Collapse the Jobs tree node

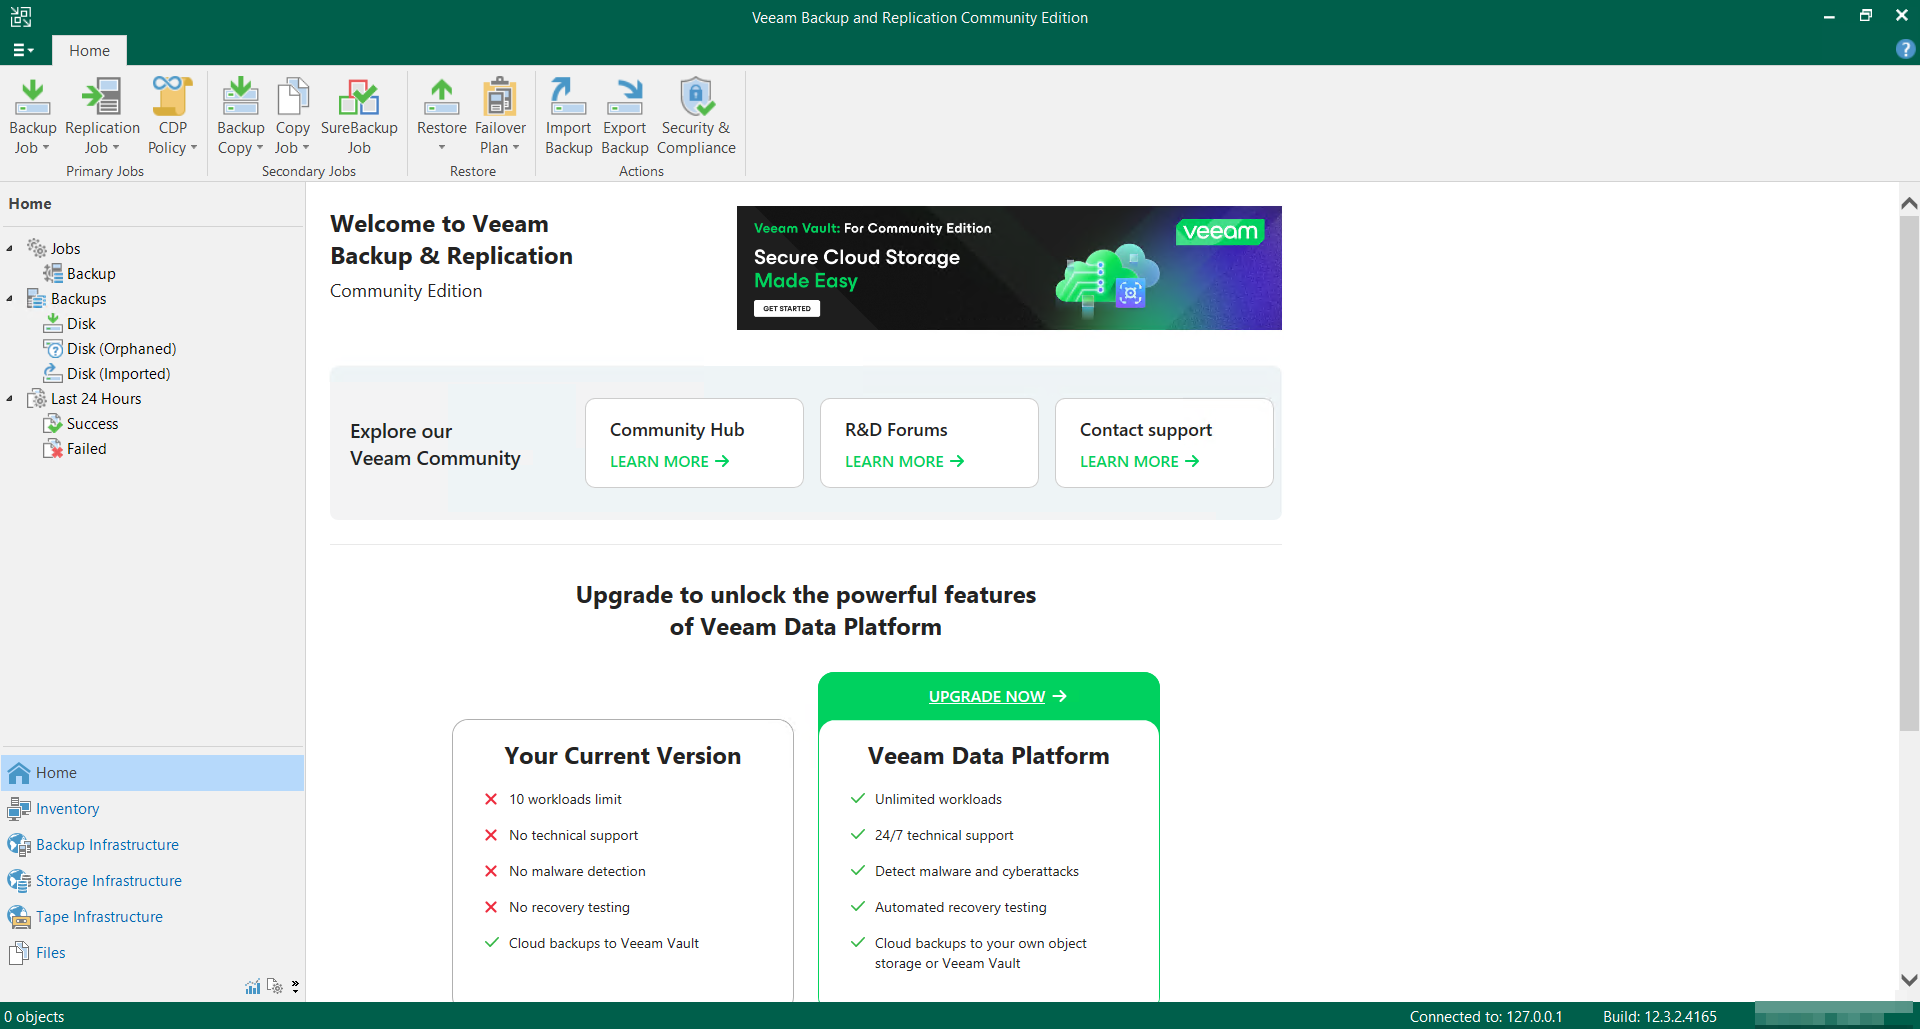[10, 248]
